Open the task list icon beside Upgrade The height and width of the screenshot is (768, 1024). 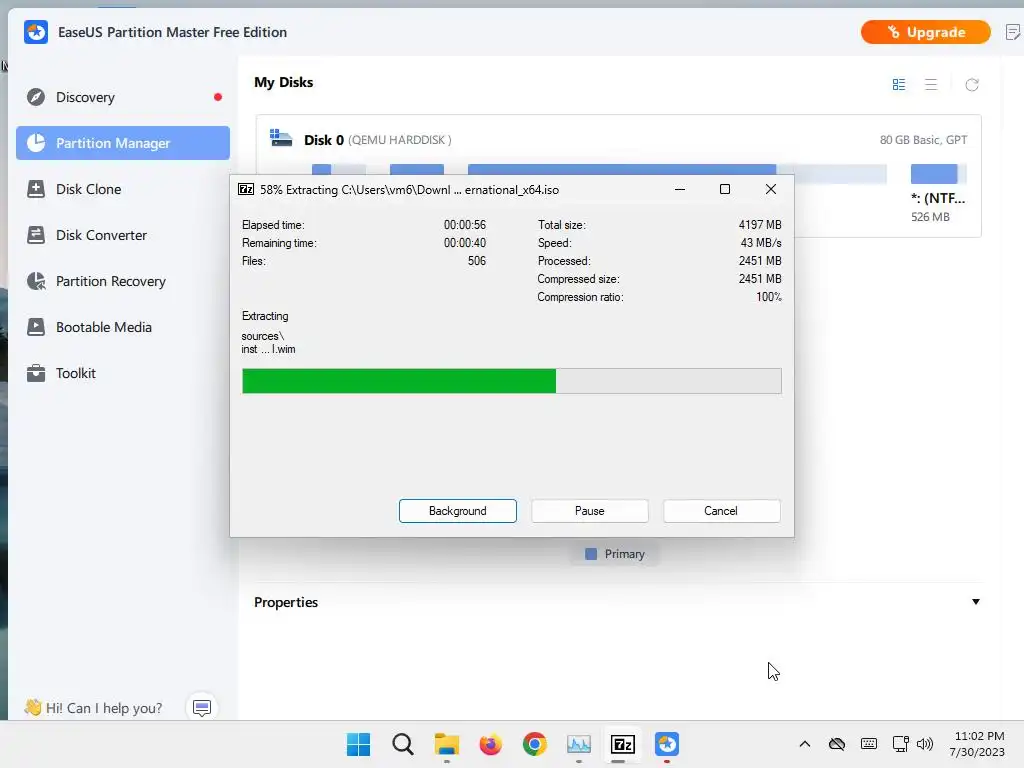(1012, 32)
